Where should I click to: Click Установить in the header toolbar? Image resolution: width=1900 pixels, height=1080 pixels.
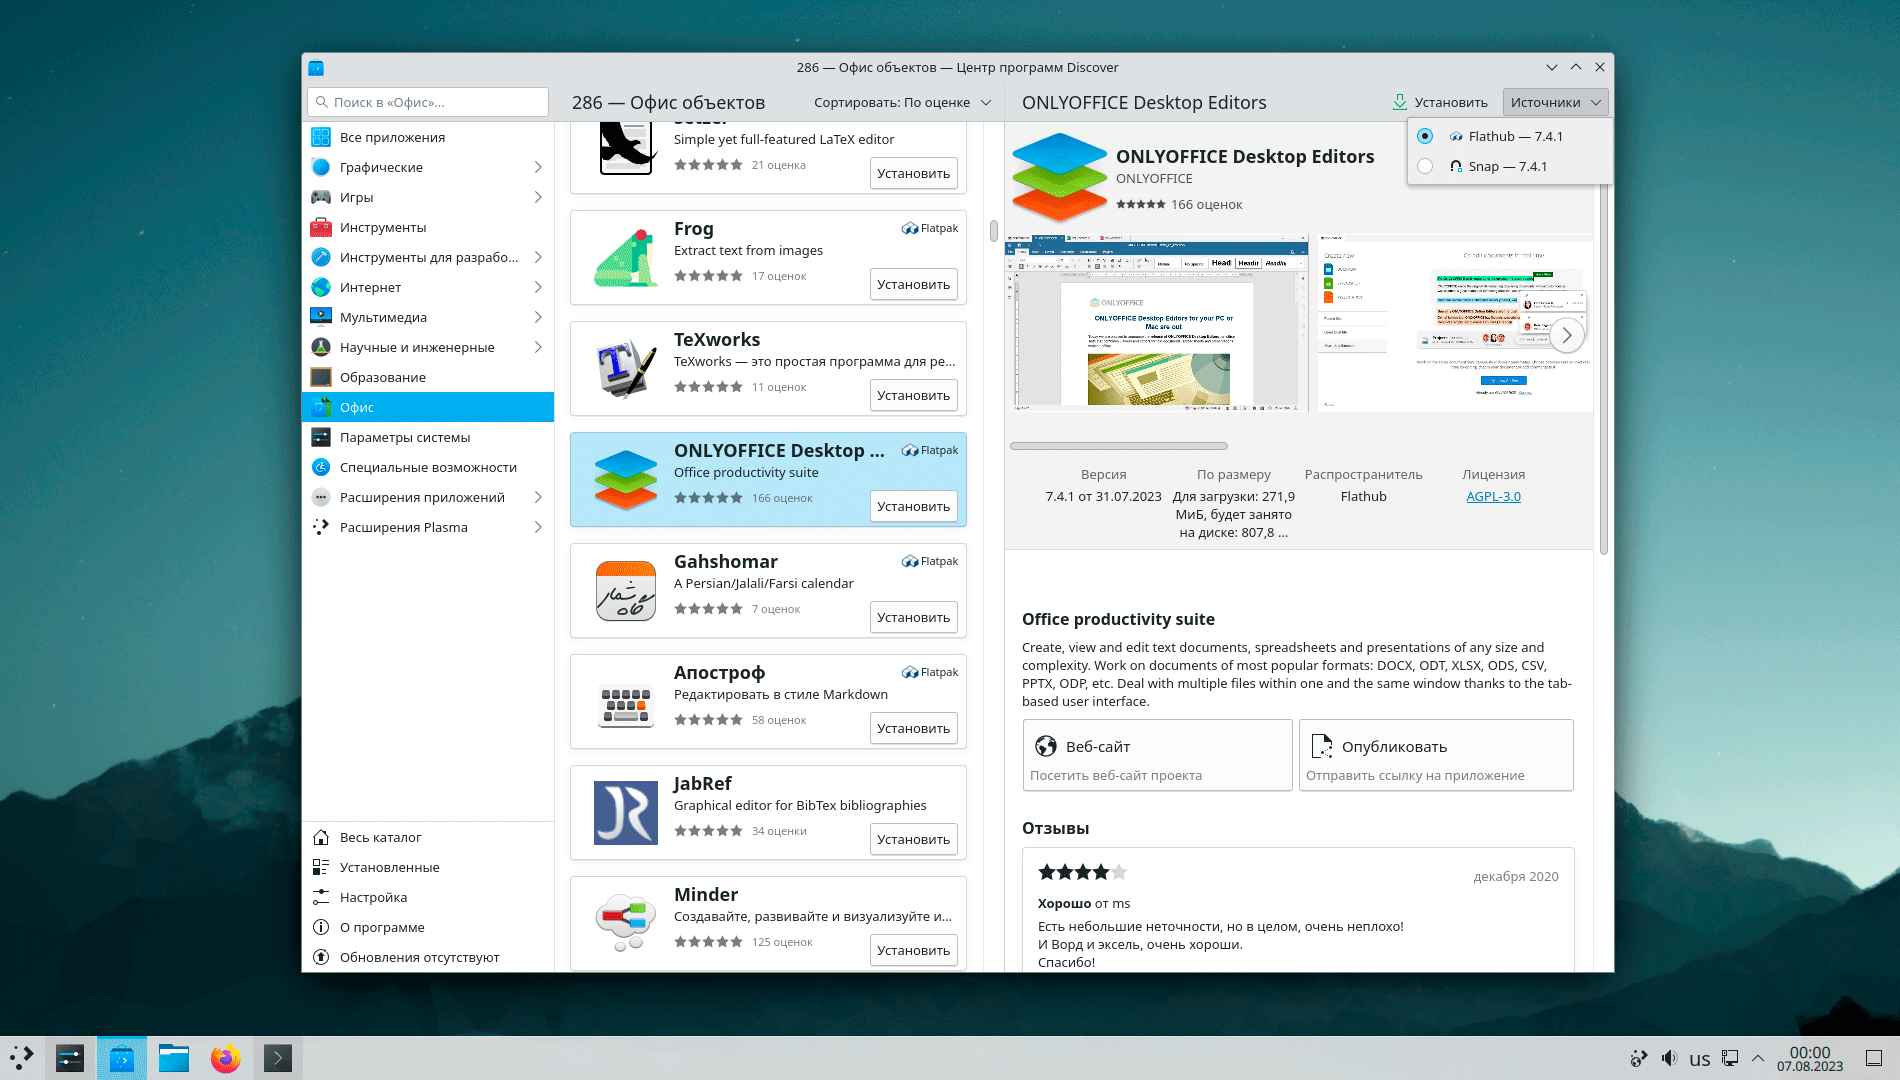(1440, 102)
